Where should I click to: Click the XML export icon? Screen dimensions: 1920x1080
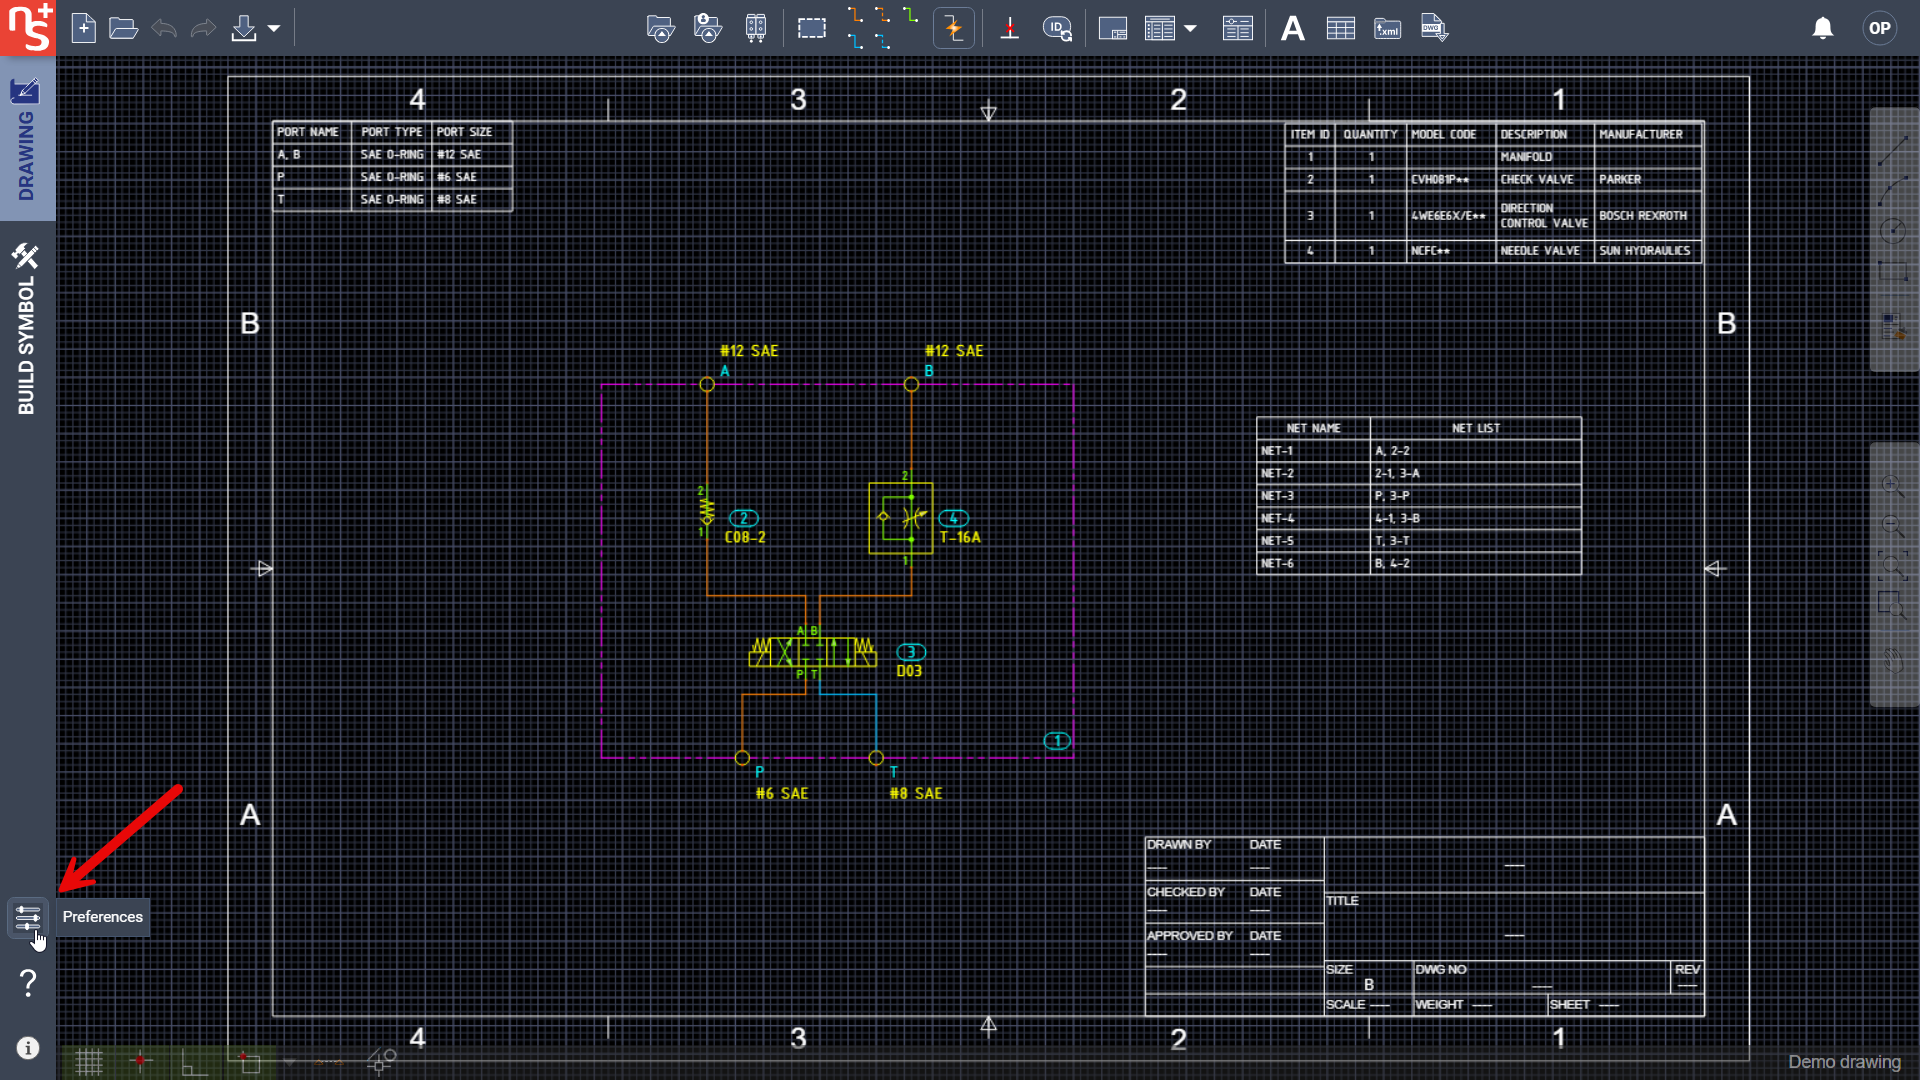tap(1387, 28)
